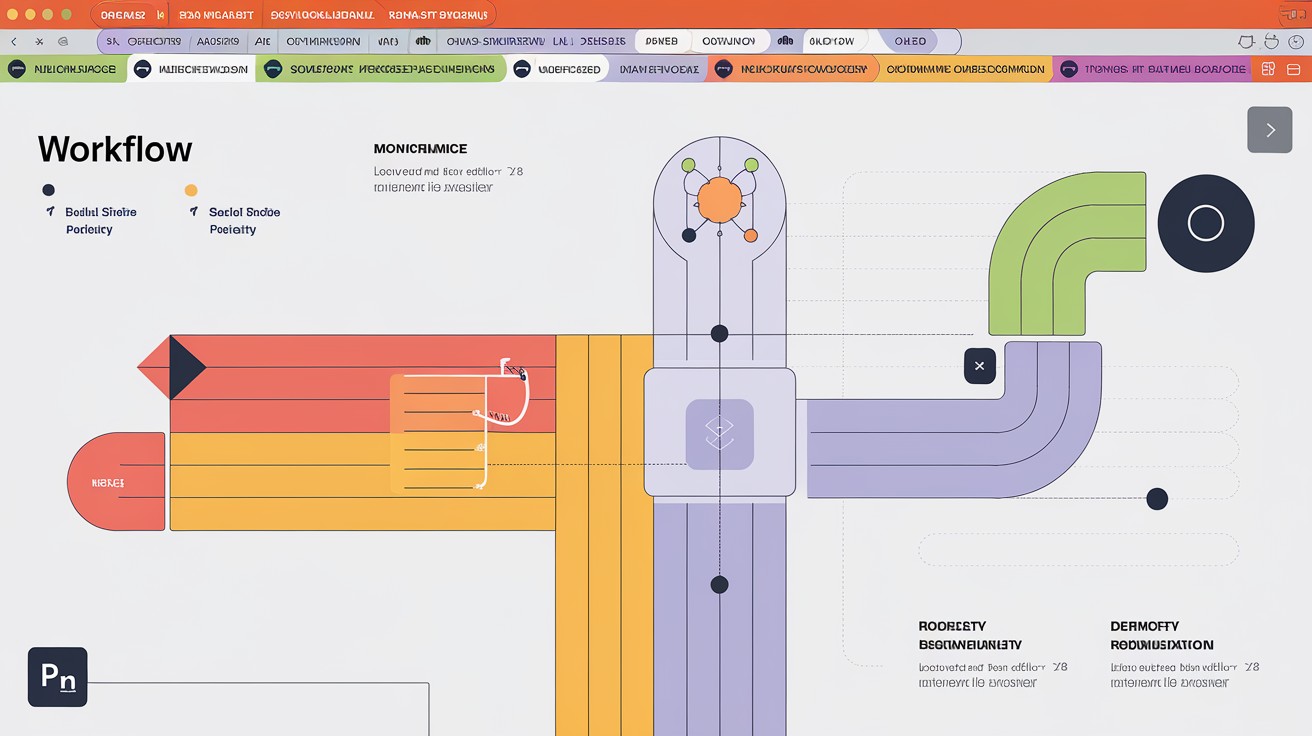Toggle the green dot at the node diagram's top left

(688, 165)
